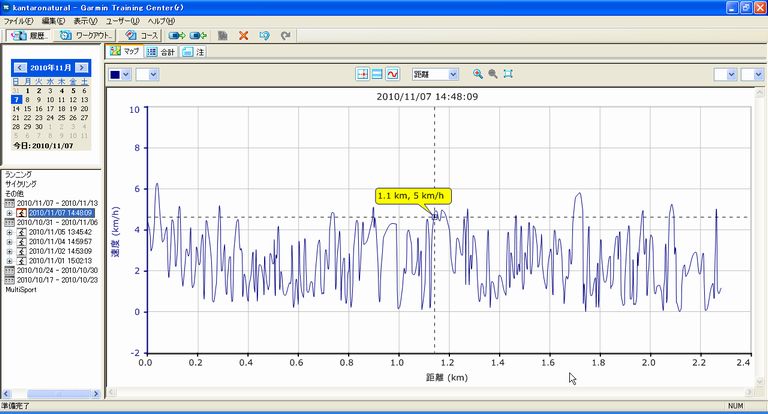The width and height of the screenshot is (768, 414).
Task: Toggle the red curve smoothing icon
Action: (392, 74)
